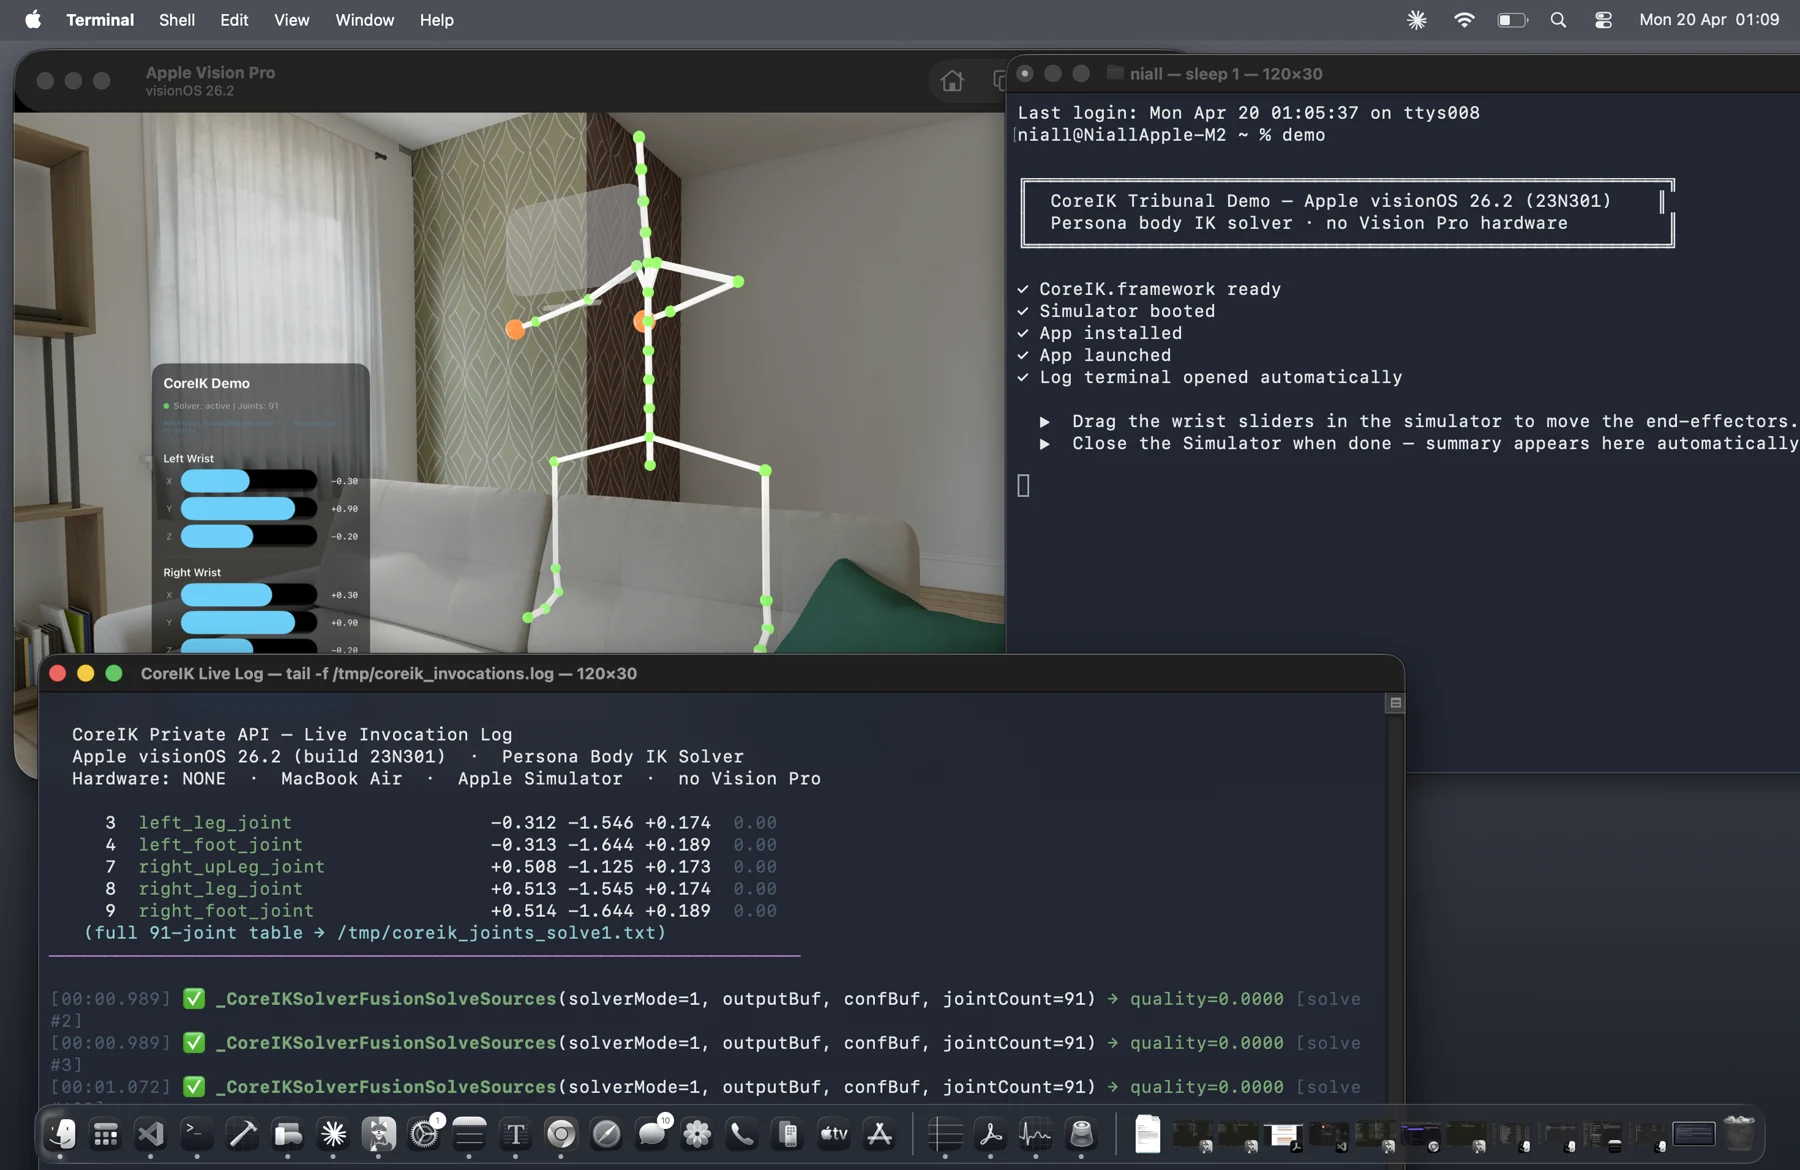Click the cylinder-shaped app icon in the Dock
The height and width of the screenshot is (1170, 1800).
[x=1081, y=1134]
